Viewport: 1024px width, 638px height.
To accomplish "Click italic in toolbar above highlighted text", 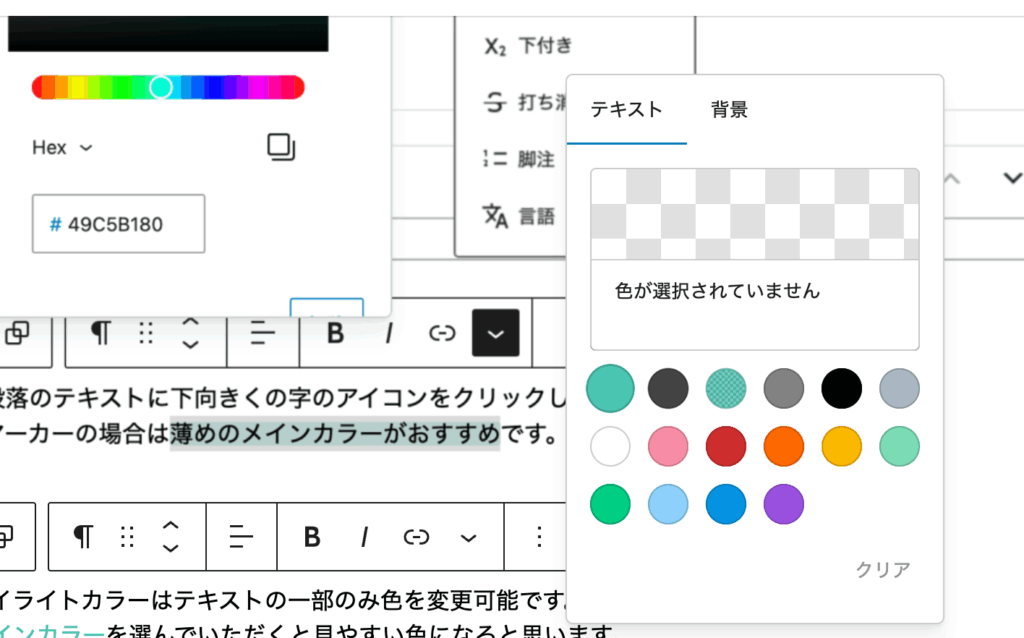I will [387, 333].
